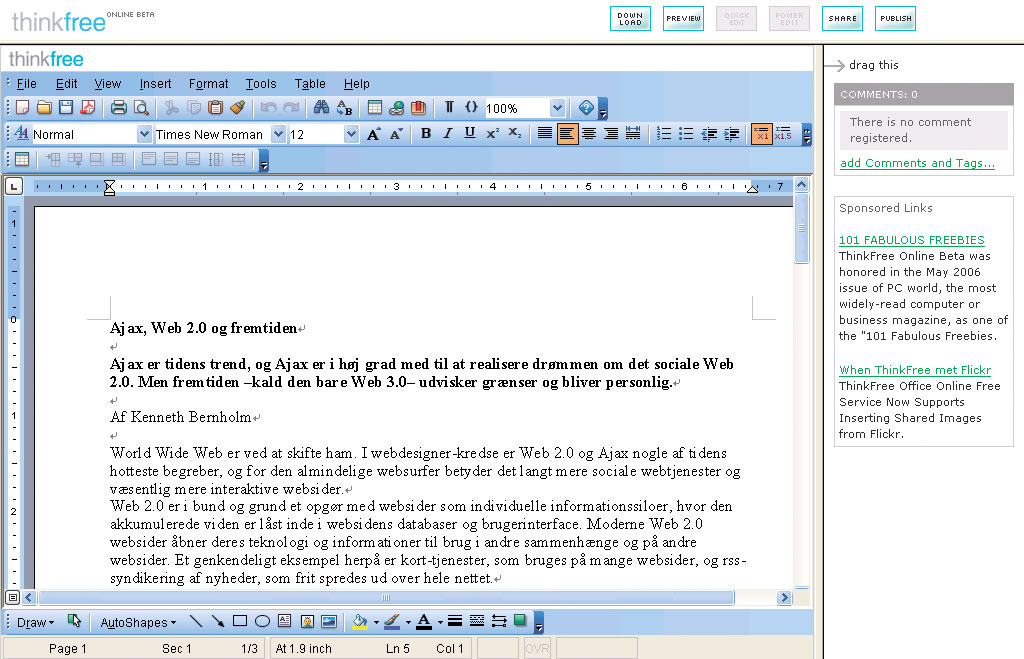Open Find with the binoculars icon
Screen dimensions: 1024x659
click(321, 108)
